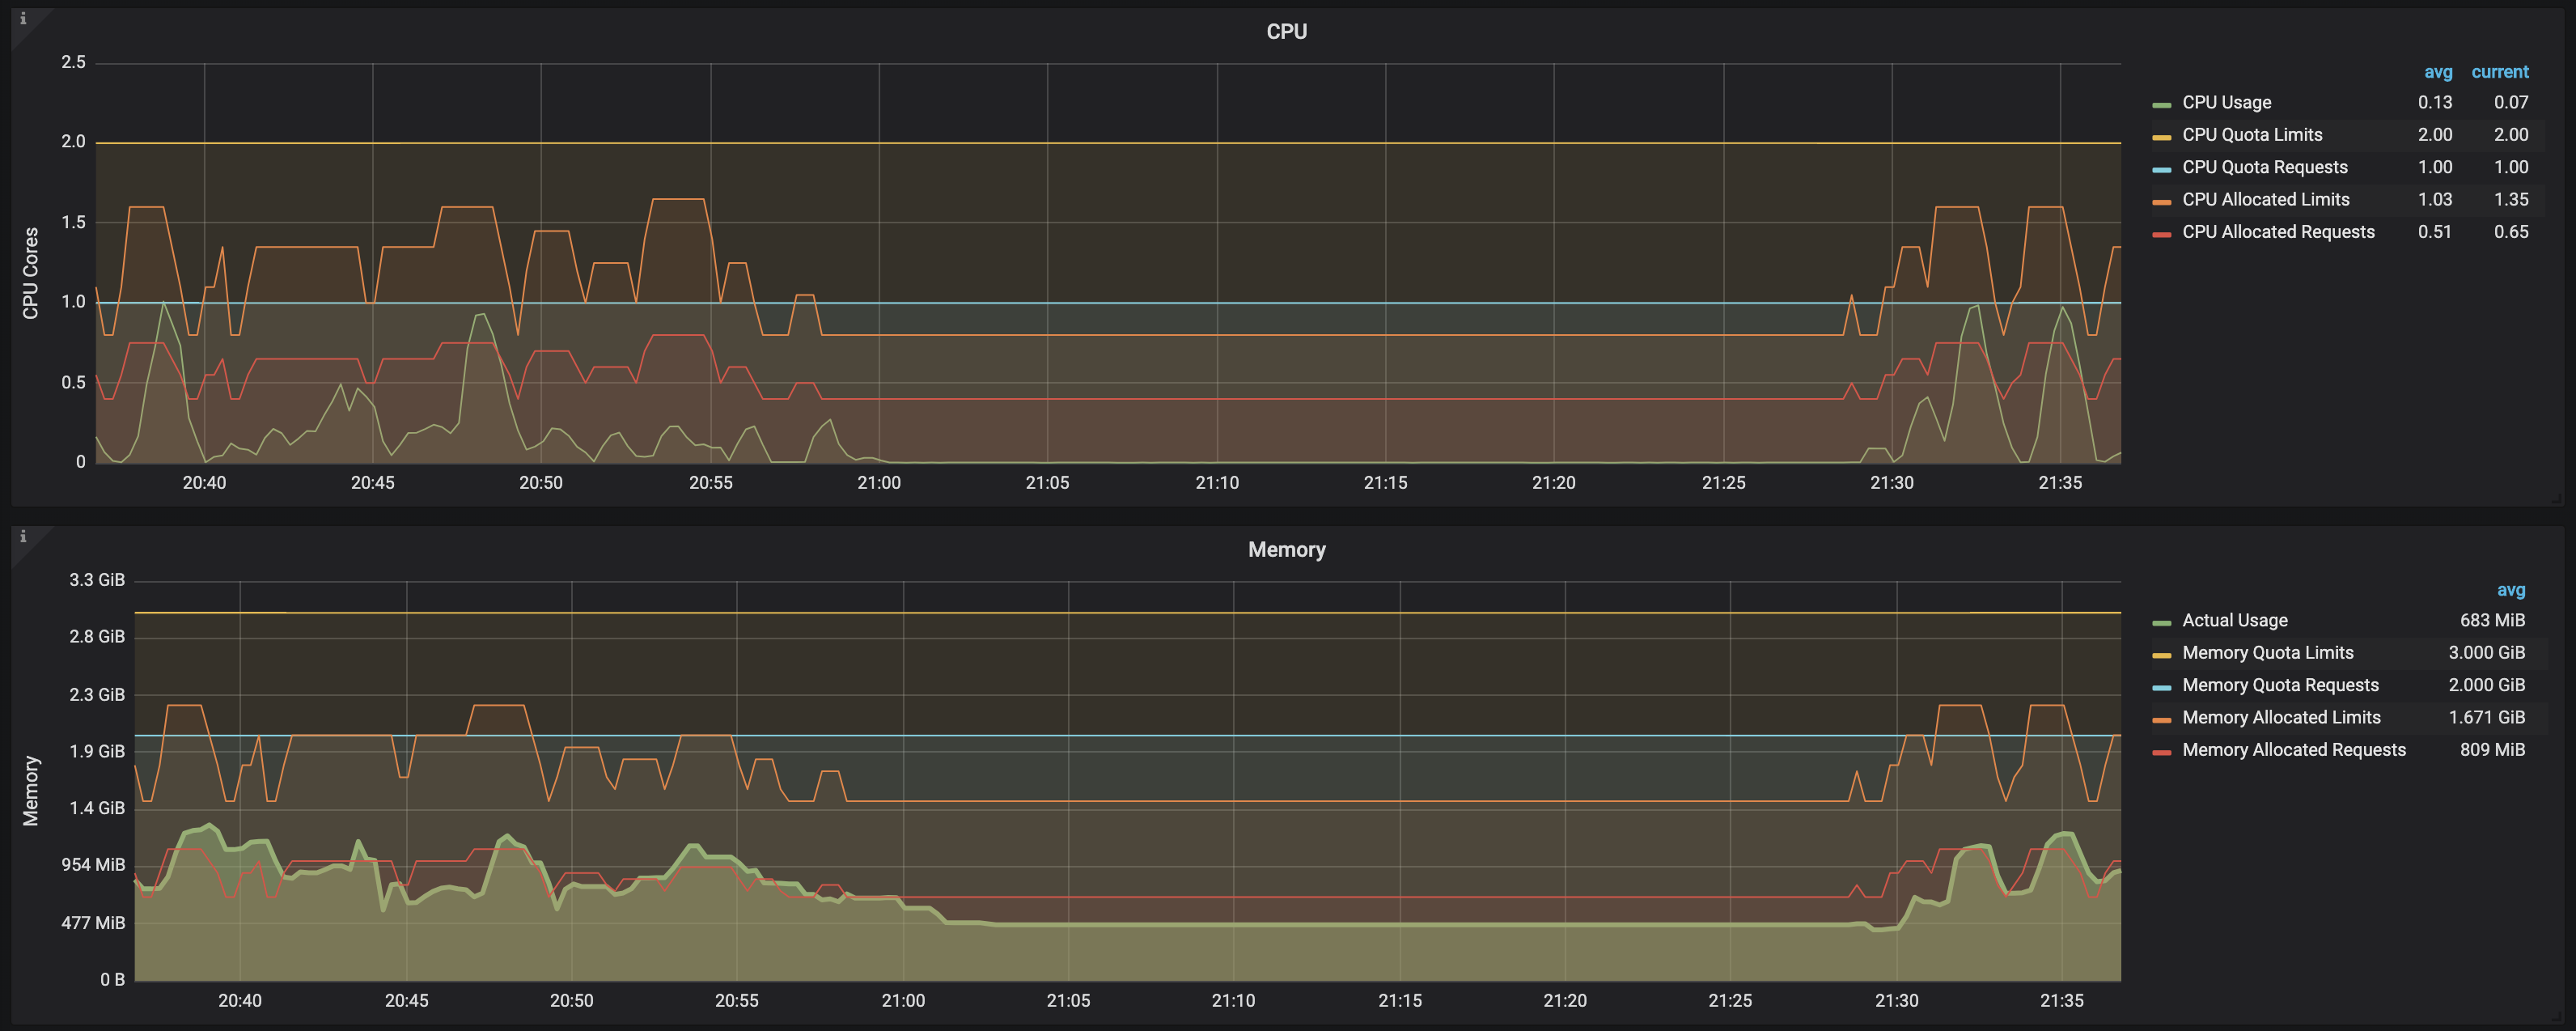Click the green CPU Usage color swatch

[2161, 105]
